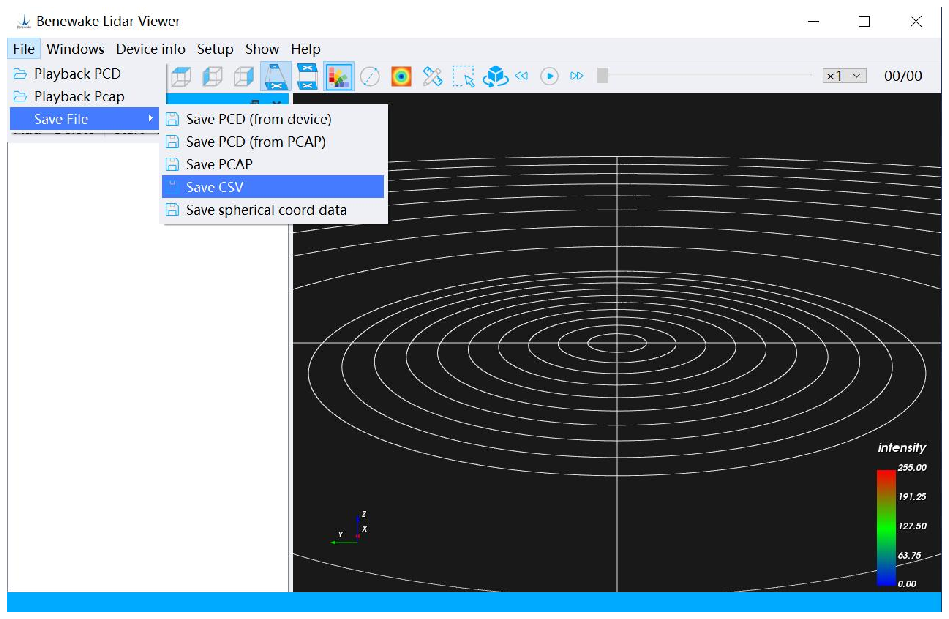The height and width of the screenshot is (619, 949).
Task: Open the Help menu
Action: 306,49
